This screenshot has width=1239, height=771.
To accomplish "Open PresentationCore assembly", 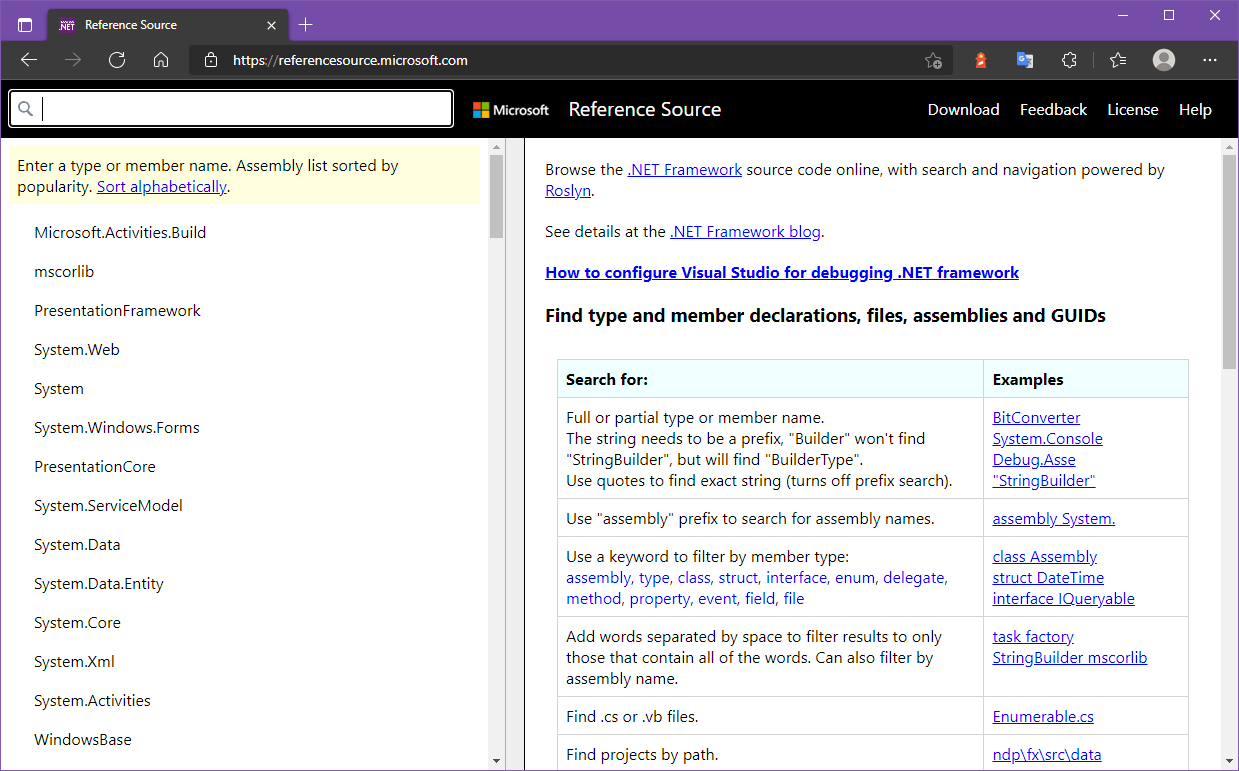I will [x=95, y=467].
